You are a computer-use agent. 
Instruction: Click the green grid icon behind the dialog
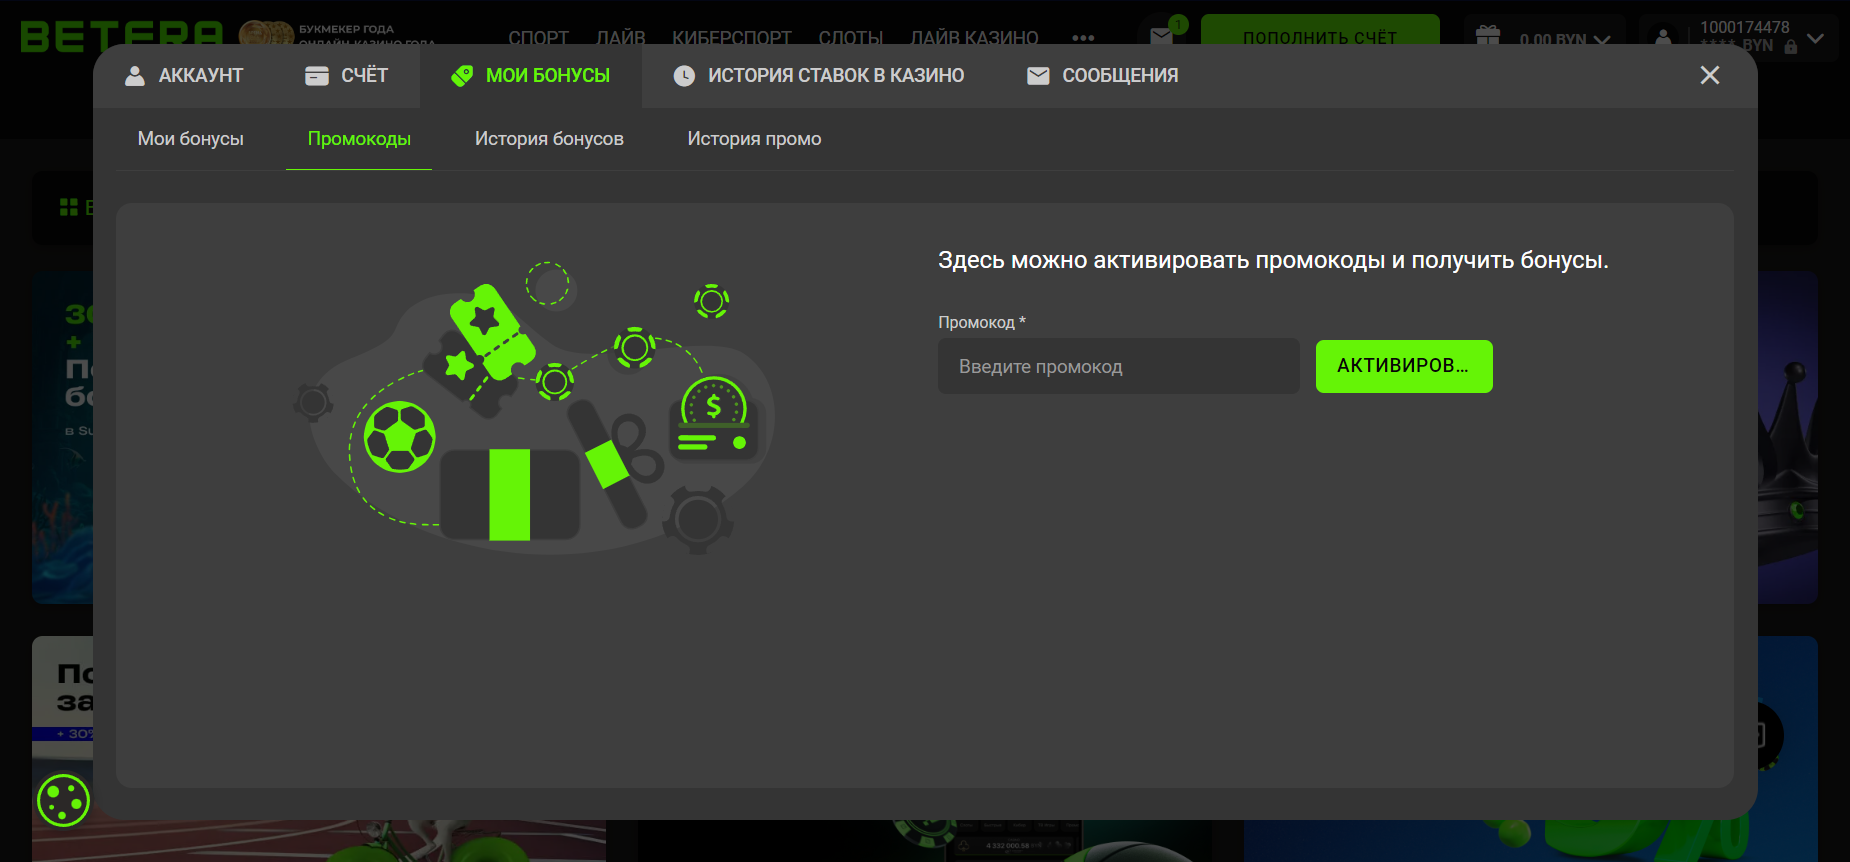(69, 207)
